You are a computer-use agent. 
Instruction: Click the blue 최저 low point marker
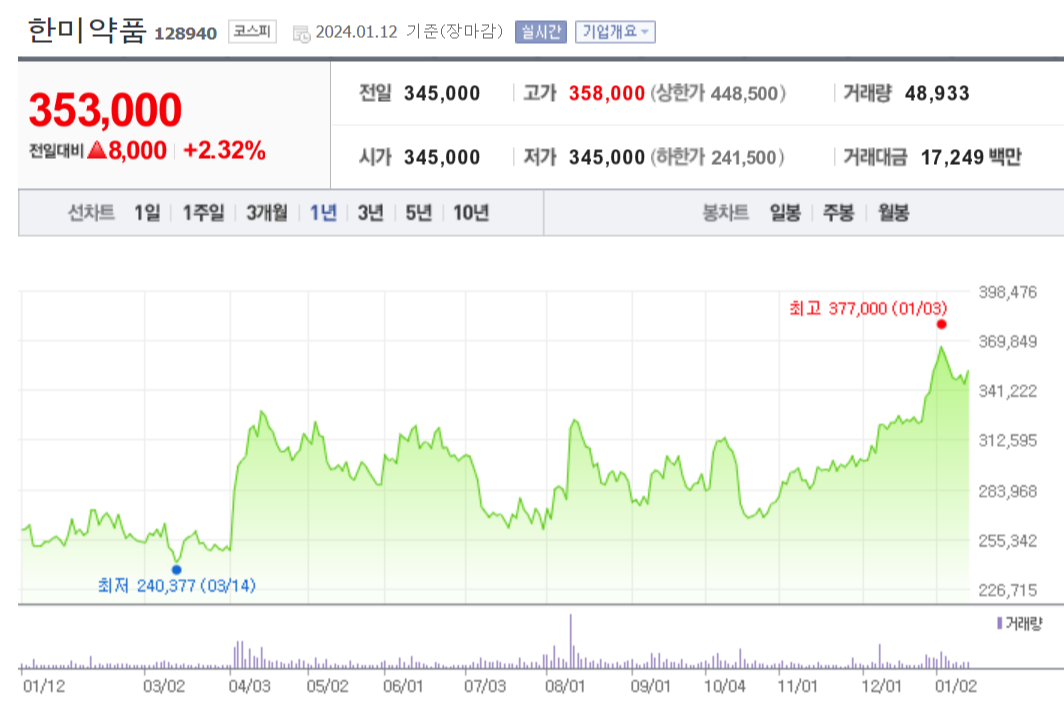click(176, 569)
